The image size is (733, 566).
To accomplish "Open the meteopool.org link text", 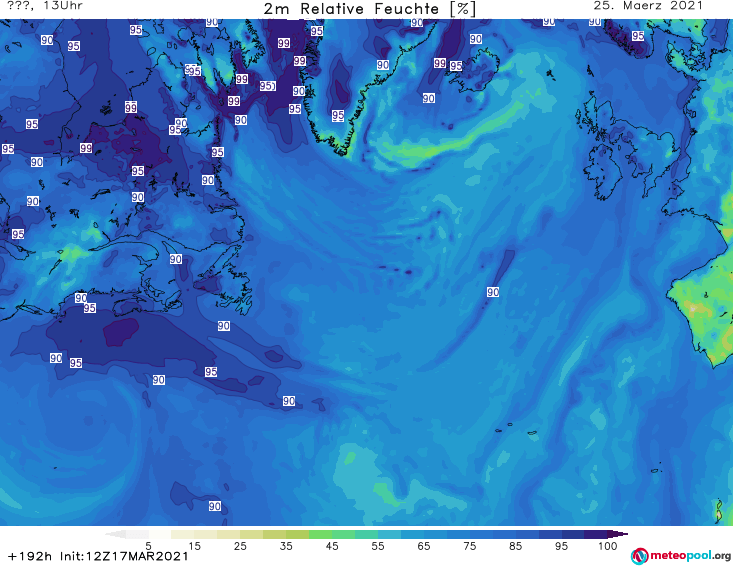I will (x=690, y=555).
